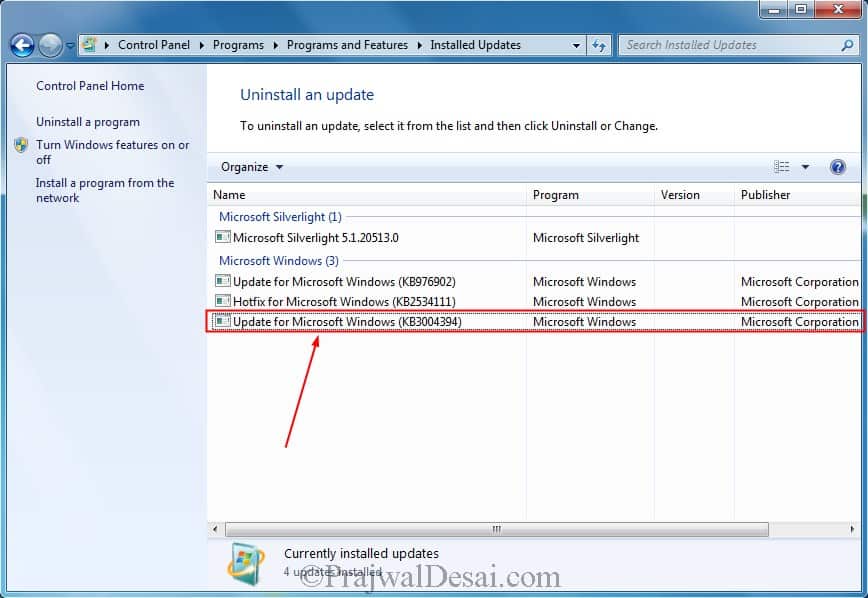Go back with the Back arrow button
Screen dimensions: 868x598
pyautogui.click(x=22, y=45)
